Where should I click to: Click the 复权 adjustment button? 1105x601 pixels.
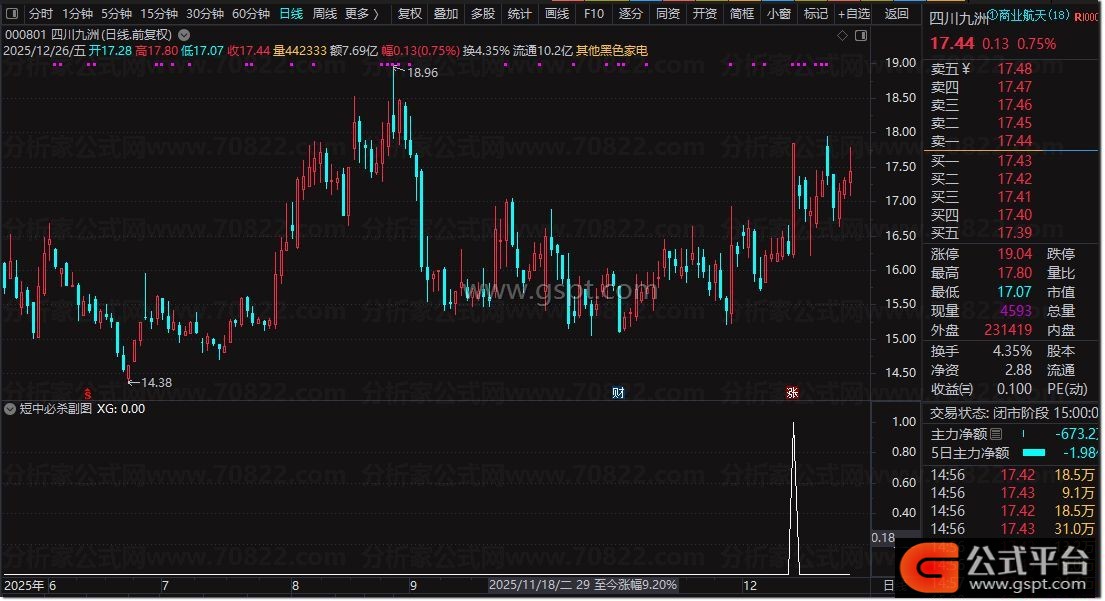pyautogui.click(x=410, y=14)
